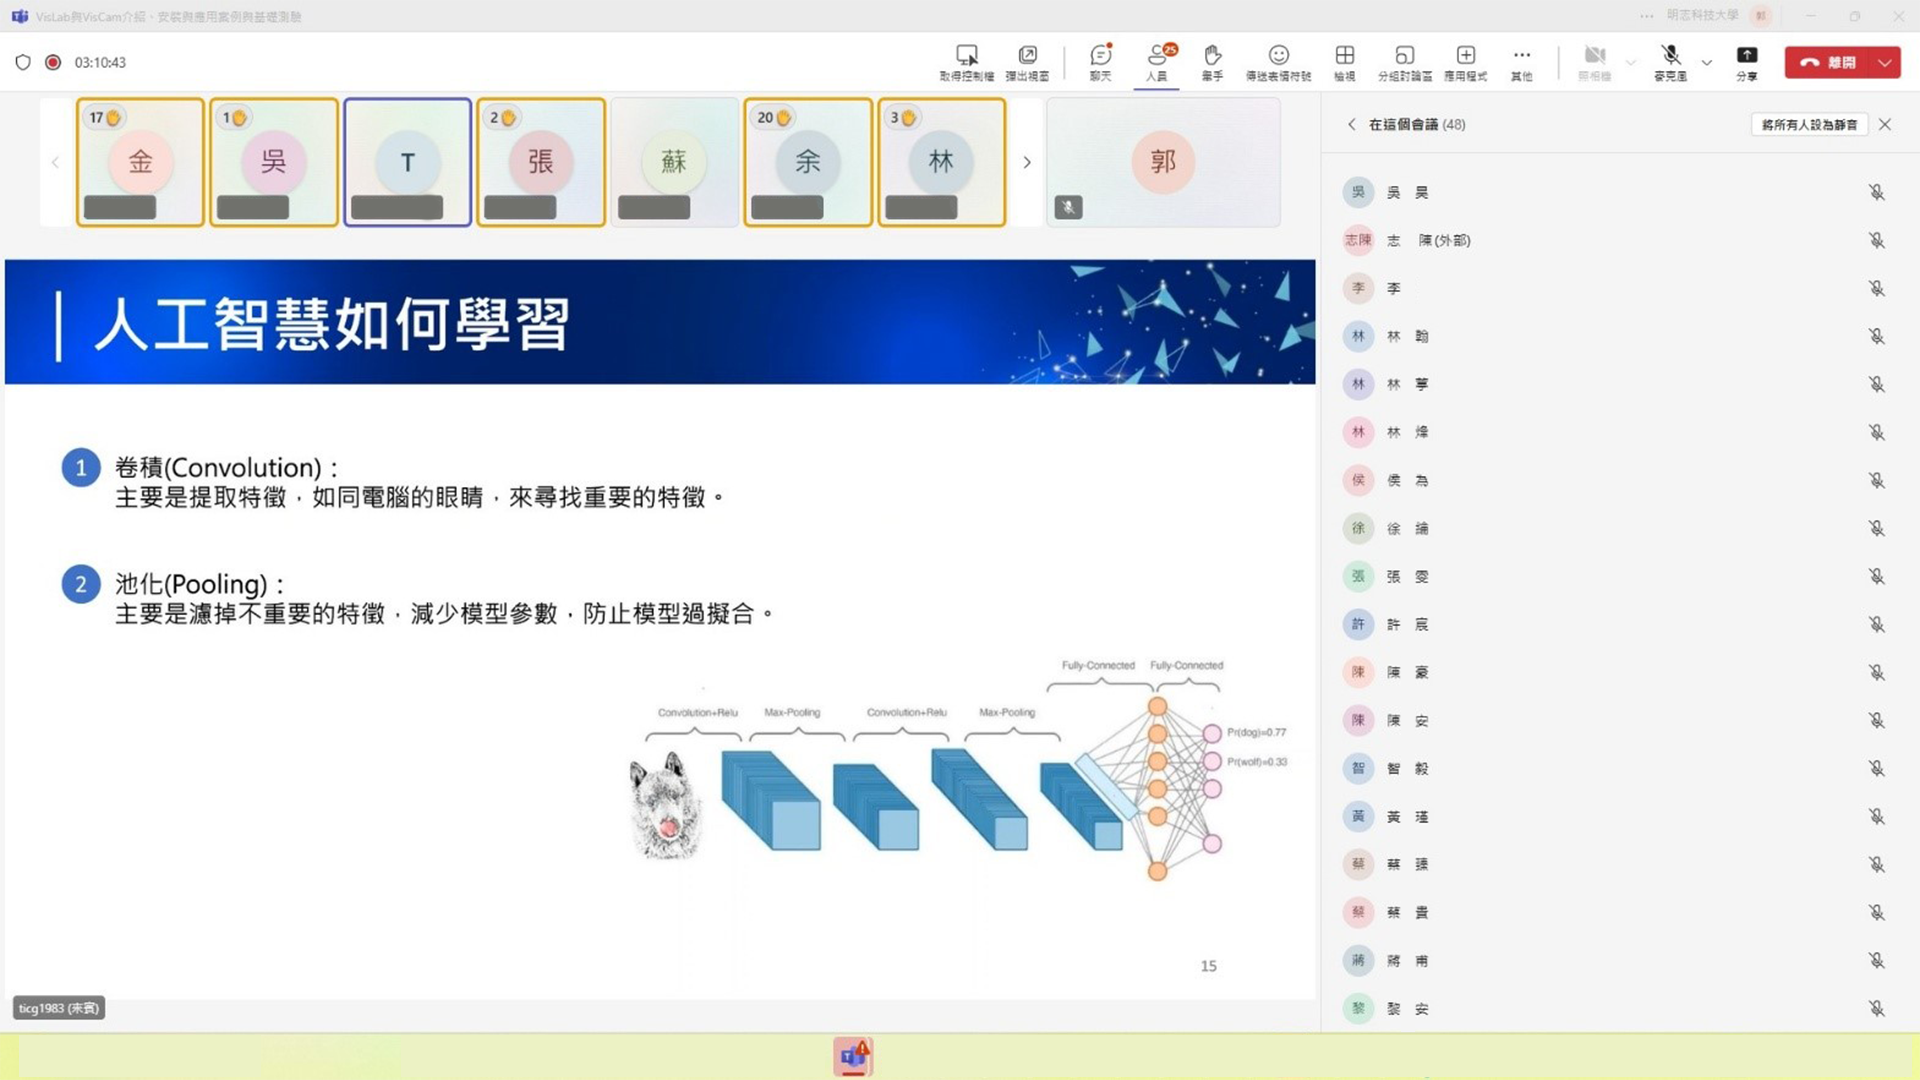
Task: Click the Teams icon in the taskbar
Action: [x=851, y=1056]
